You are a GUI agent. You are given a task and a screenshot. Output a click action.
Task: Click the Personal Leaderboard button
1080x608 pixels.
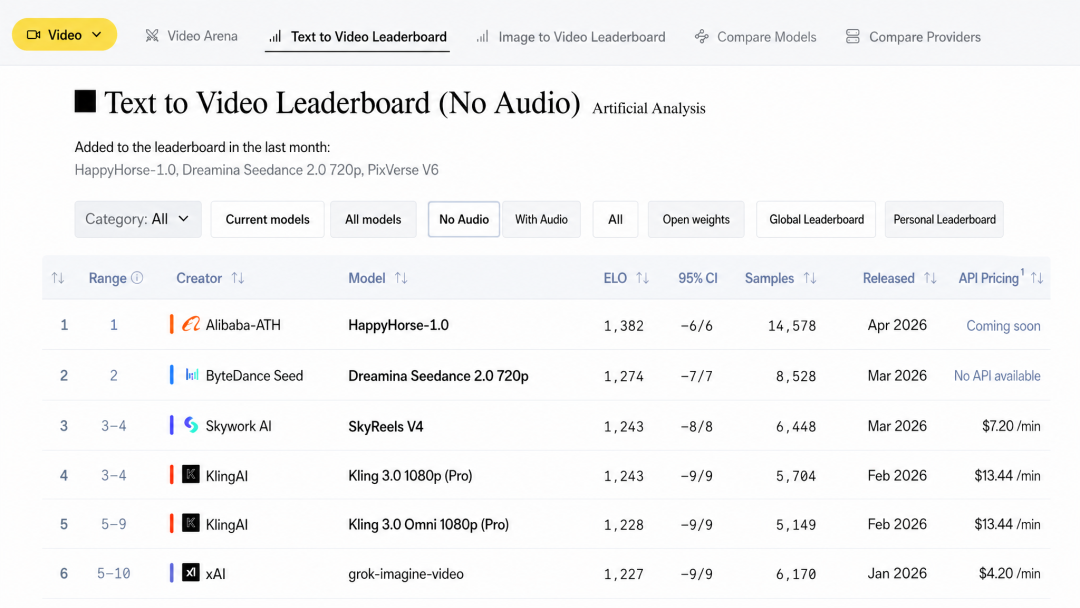coord(944,219)
